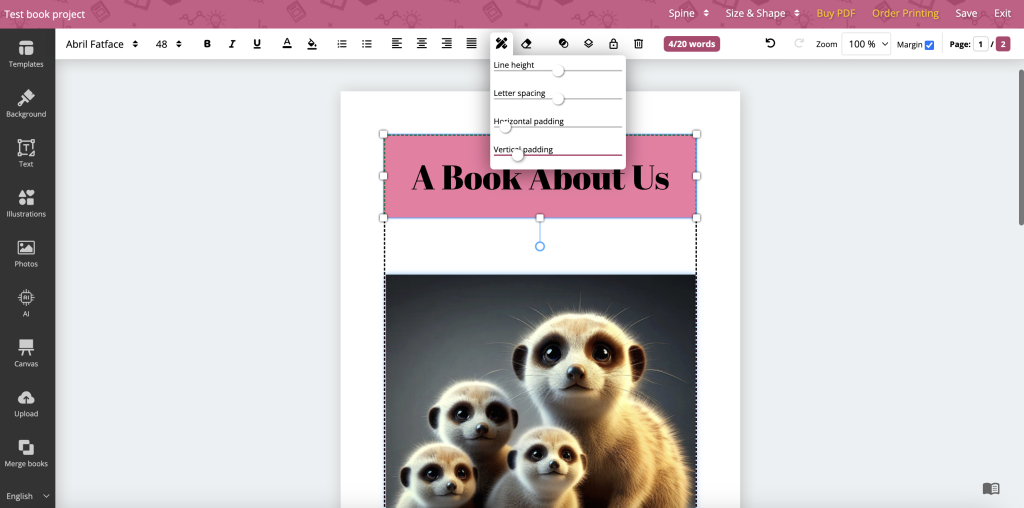Justify the text
This screenshot has height=508, width=1024.
click(x=472, y=44)
